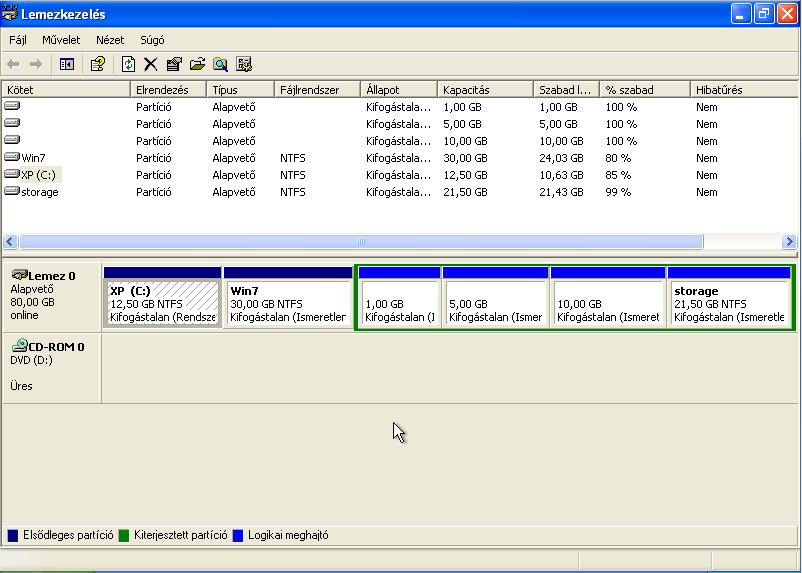
Task: Click the horizontal scrollbar right arrow
Action: tap(789, 241)
